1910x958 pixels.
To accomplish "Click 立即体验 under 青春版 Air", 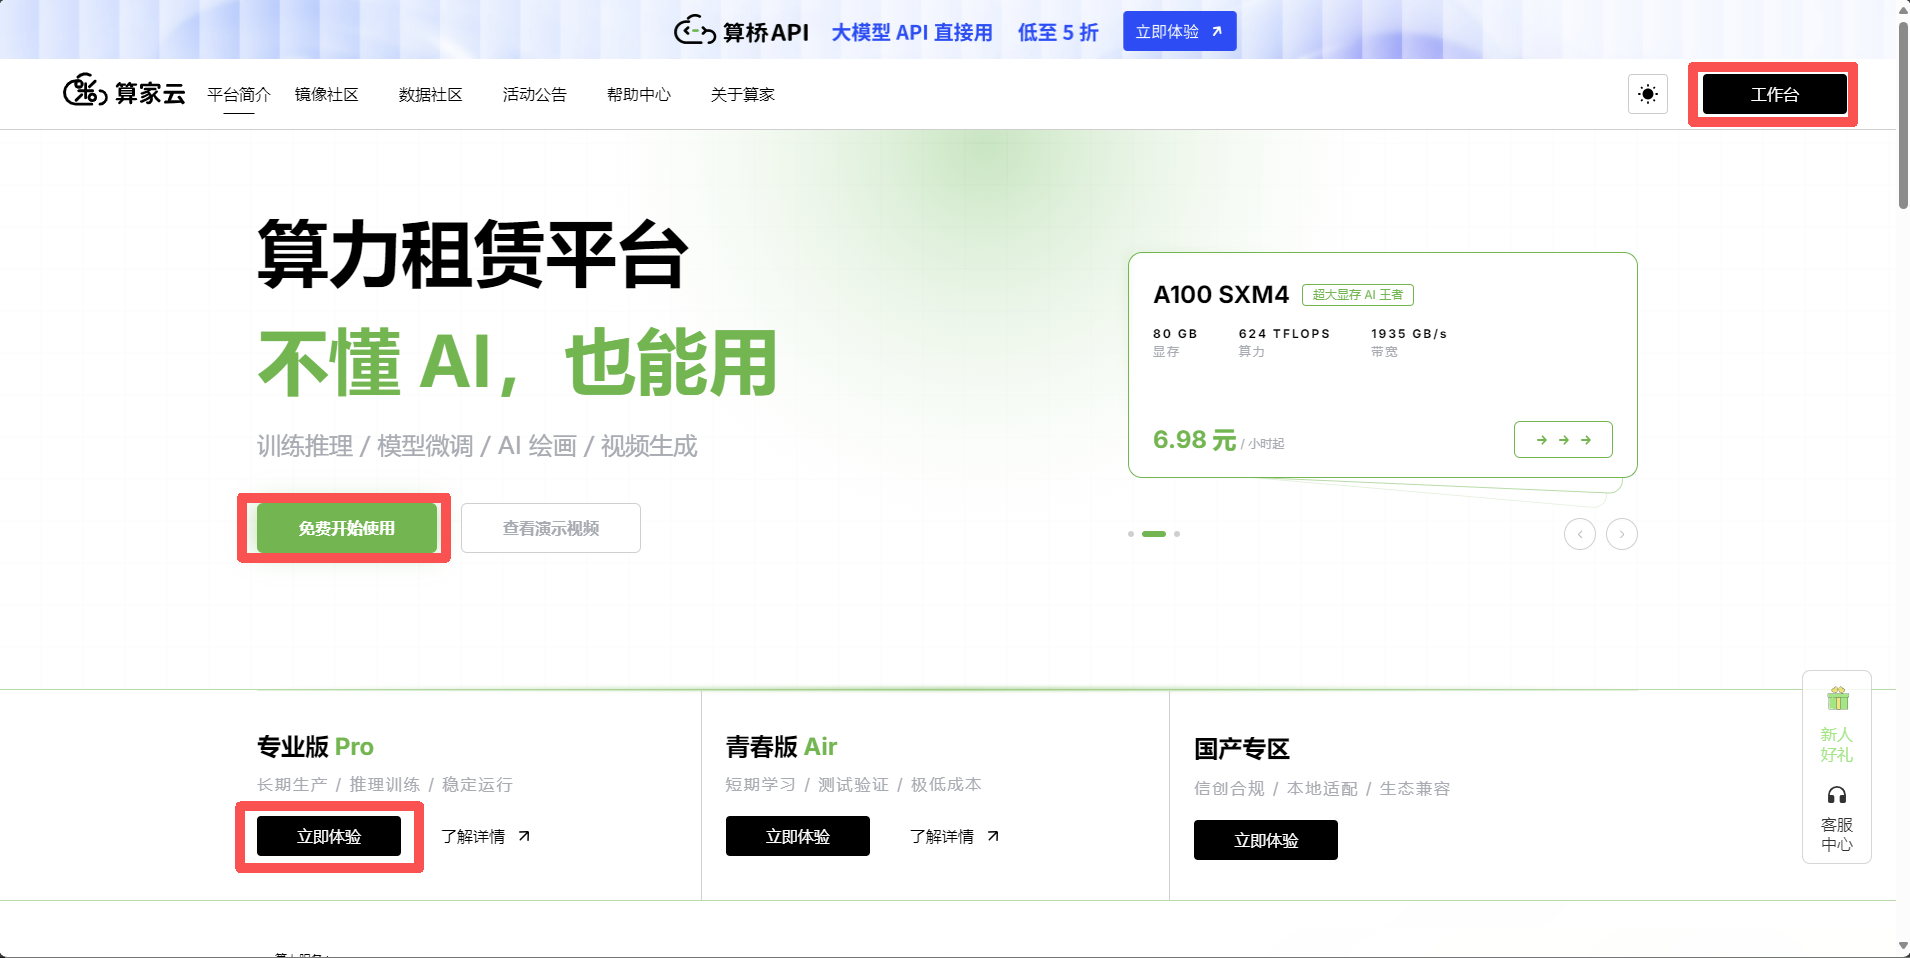I will (798, 836).
